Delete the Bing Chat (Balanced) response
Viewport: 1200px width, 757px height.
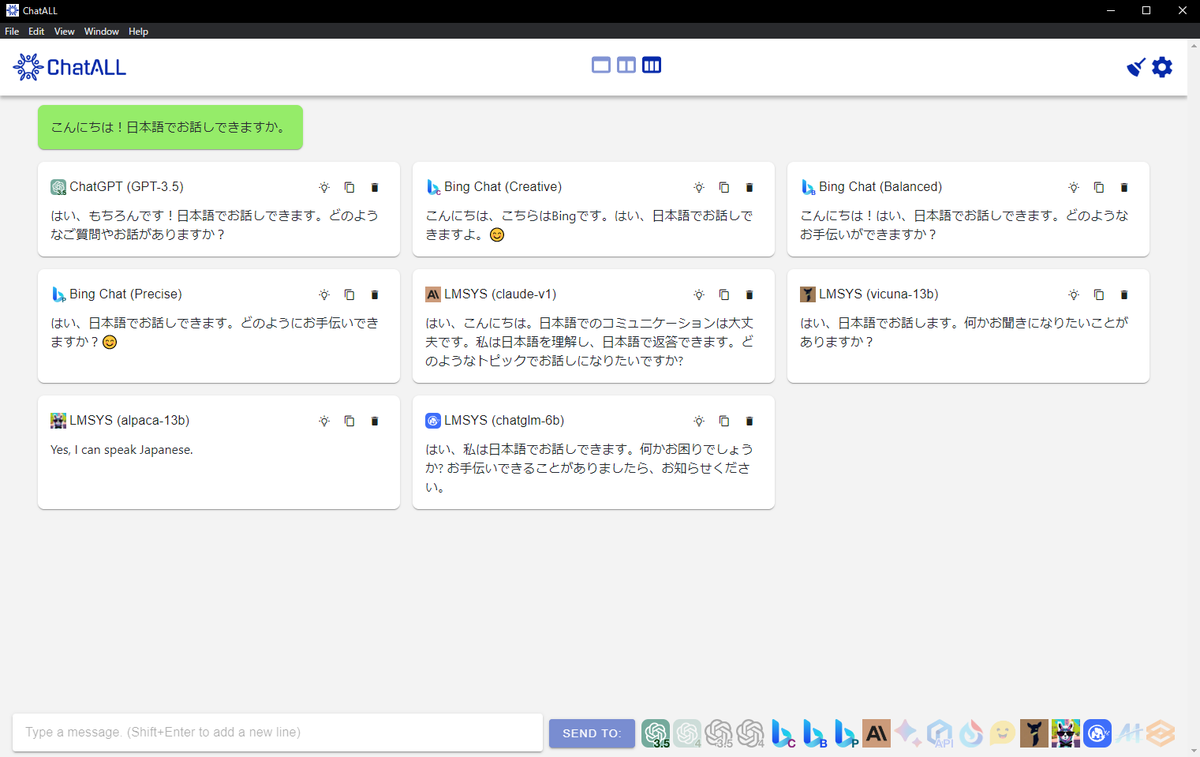point(1124,187)
